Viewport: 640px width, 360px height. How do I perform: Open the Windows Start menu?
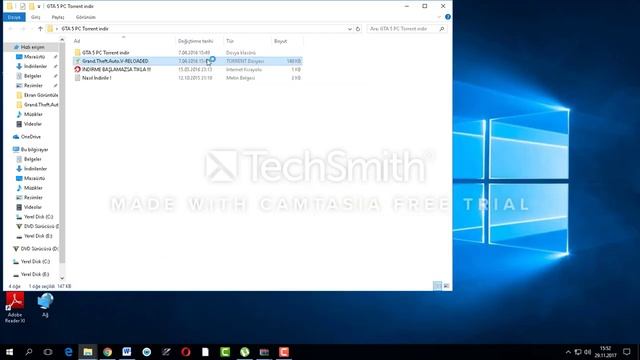pyautogui.click(x=9, y=352)
